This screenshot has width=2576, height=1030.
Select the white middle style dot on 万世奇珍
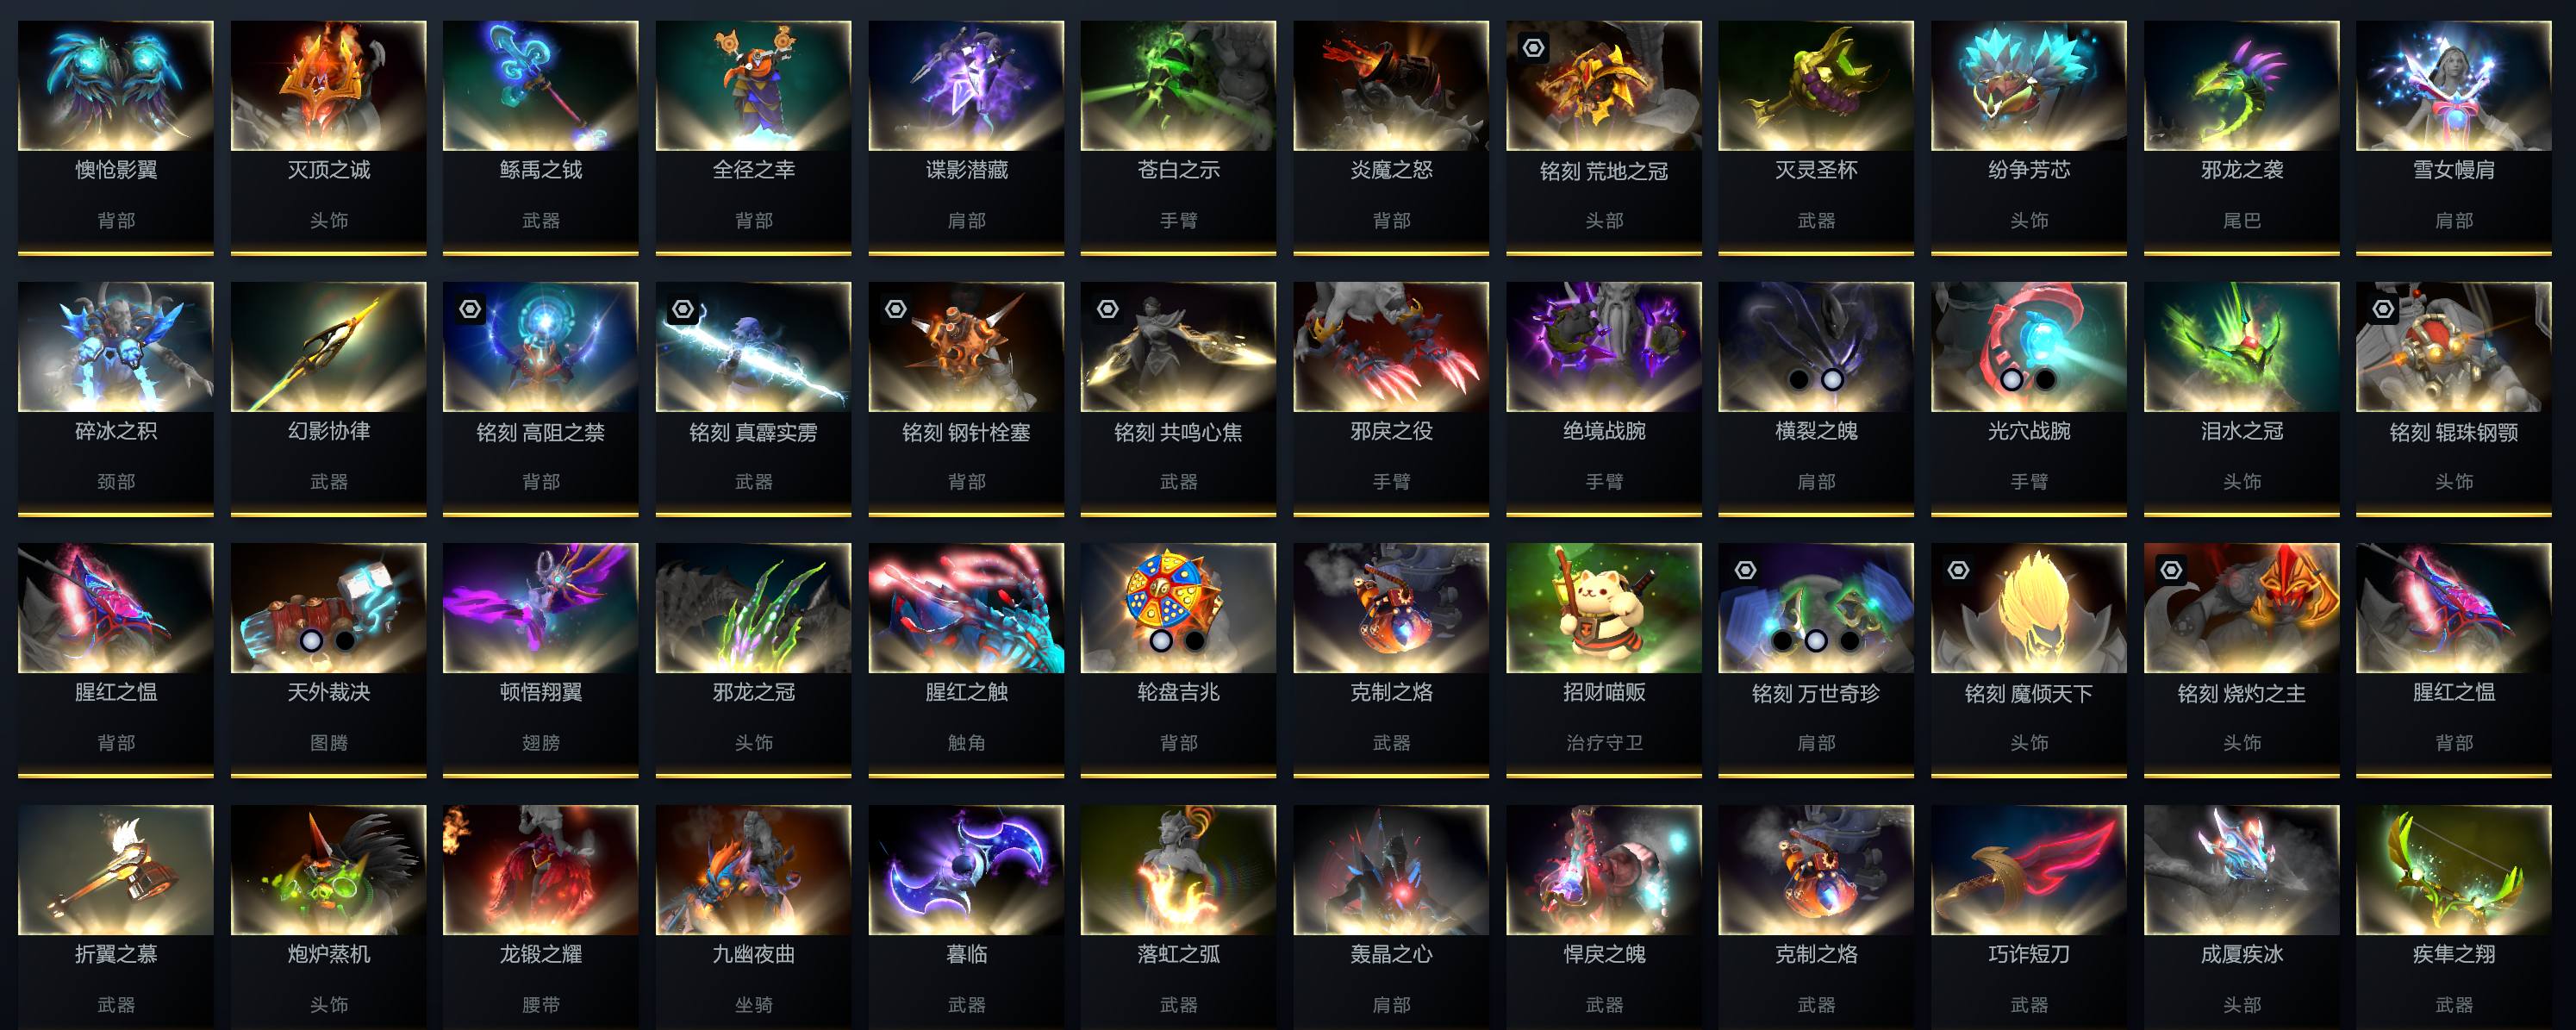[x=1816, y=640]
